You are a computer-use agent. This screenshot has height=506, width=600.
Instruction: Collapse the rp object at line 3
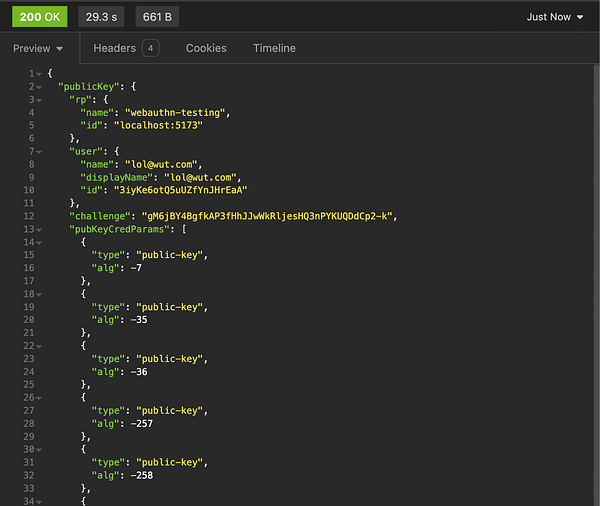tap(39, 101)
